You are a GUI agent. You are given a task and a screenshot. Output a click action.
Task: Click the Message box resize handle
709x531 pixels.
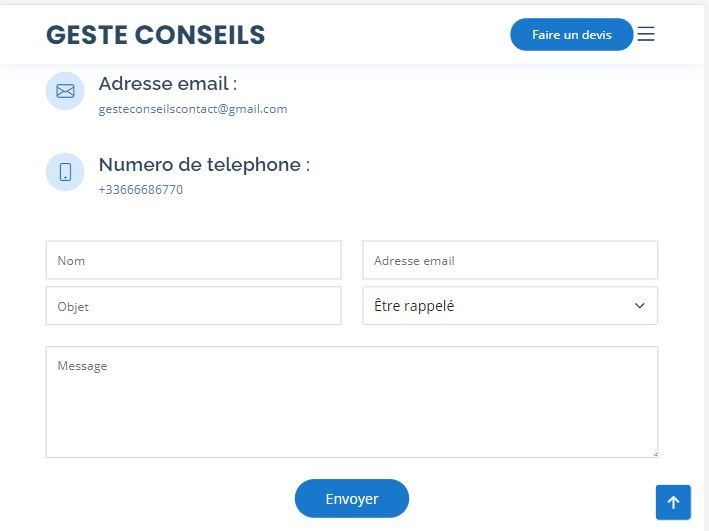pos(655,454)
